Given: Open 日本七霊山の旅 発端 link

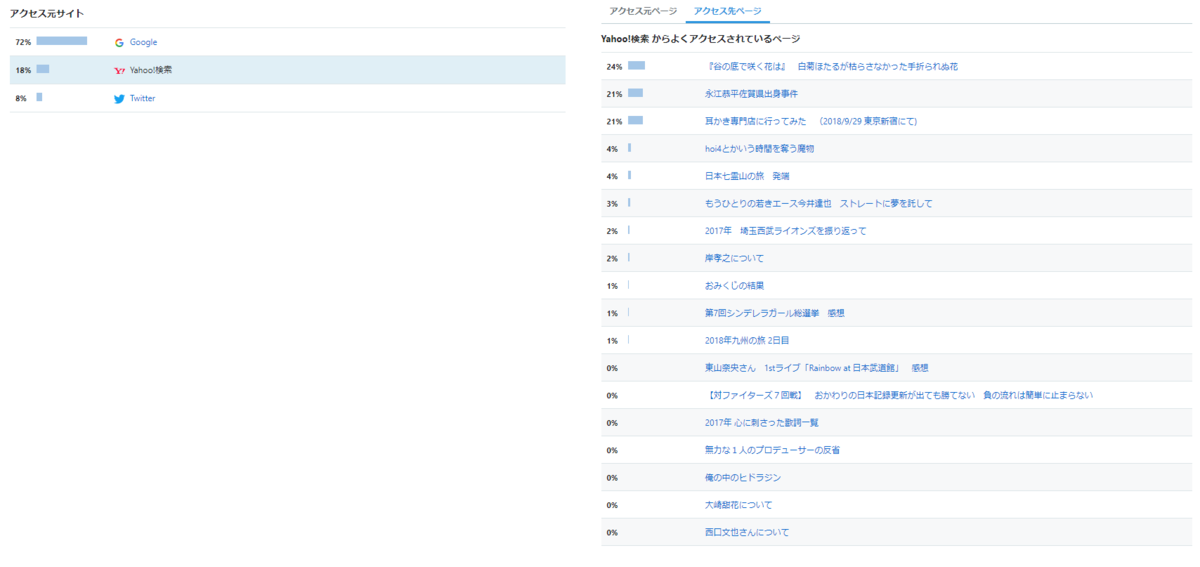Looking at the screenshot, I should [747, 176].
